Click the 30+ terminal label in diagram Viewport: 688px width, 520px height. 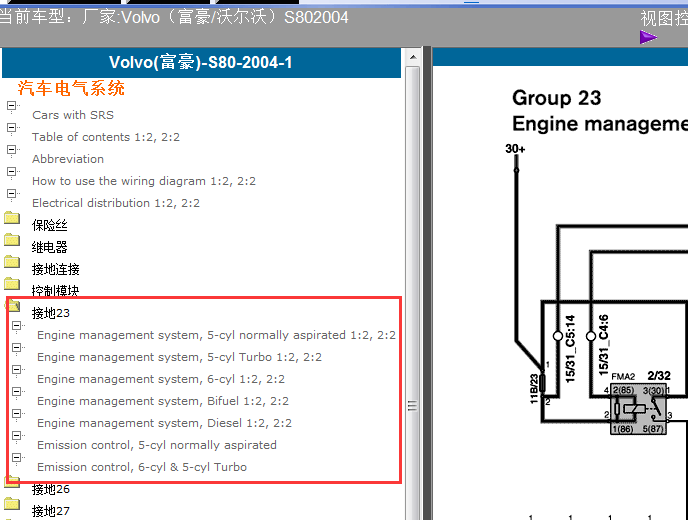tap(515, 149)
